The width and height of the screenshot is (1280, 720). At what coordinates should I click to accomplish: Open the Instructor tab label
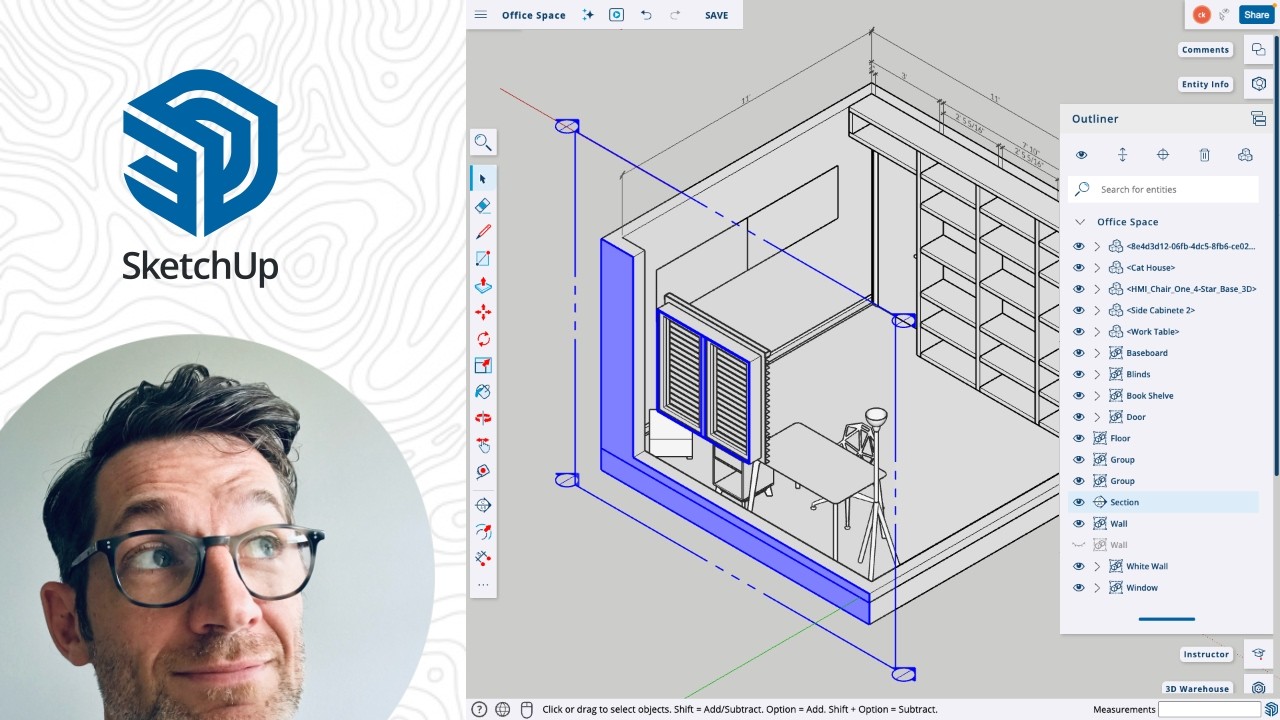[x=1206, y=654]
